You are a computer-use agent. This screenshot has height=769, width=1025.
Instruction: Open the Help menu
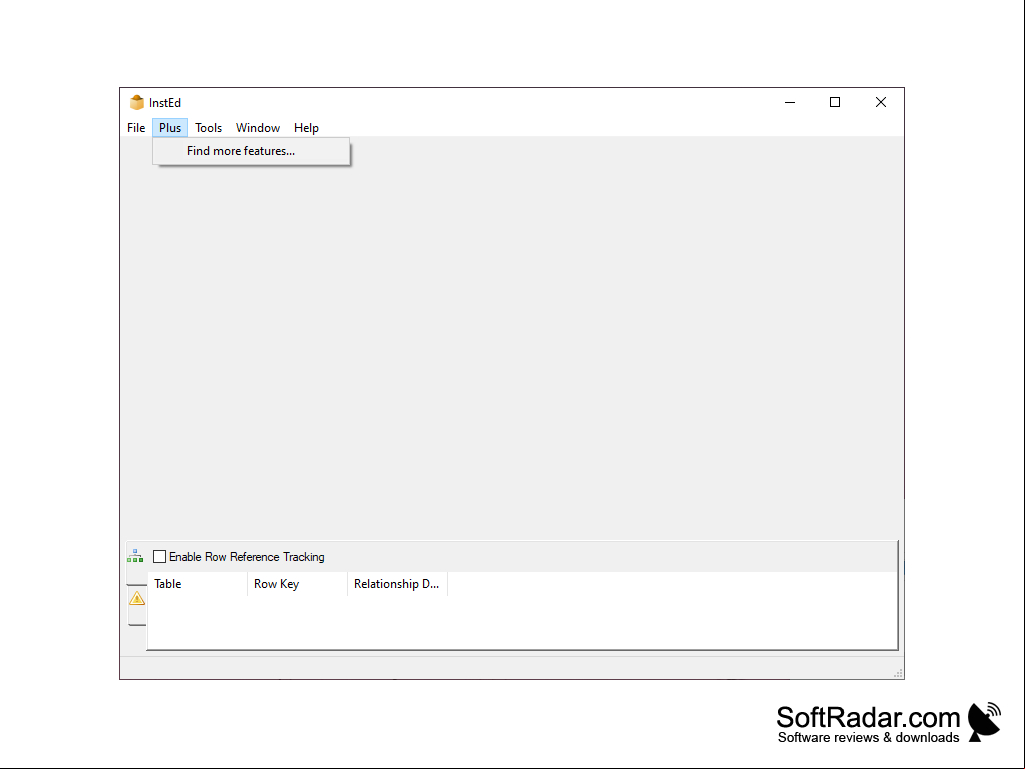point(306,128)
